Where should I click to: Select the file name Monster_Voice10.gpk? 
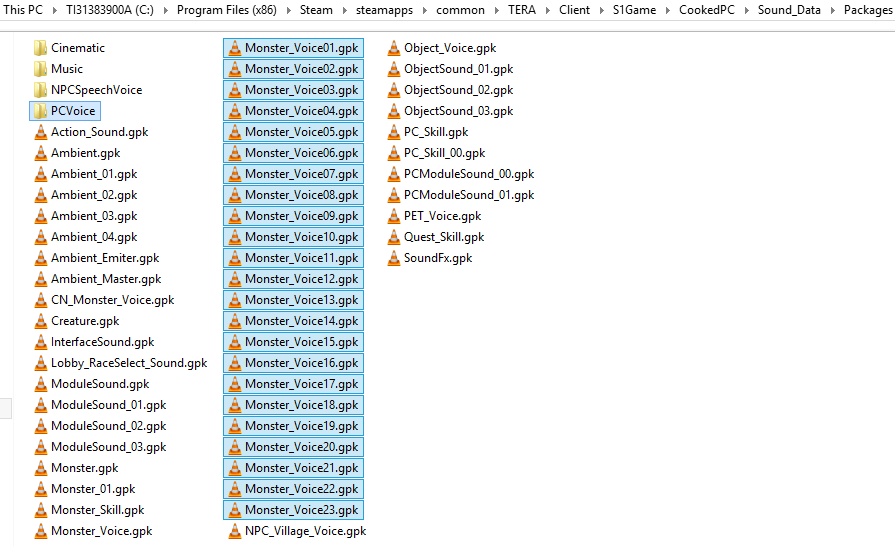(301, 237)
